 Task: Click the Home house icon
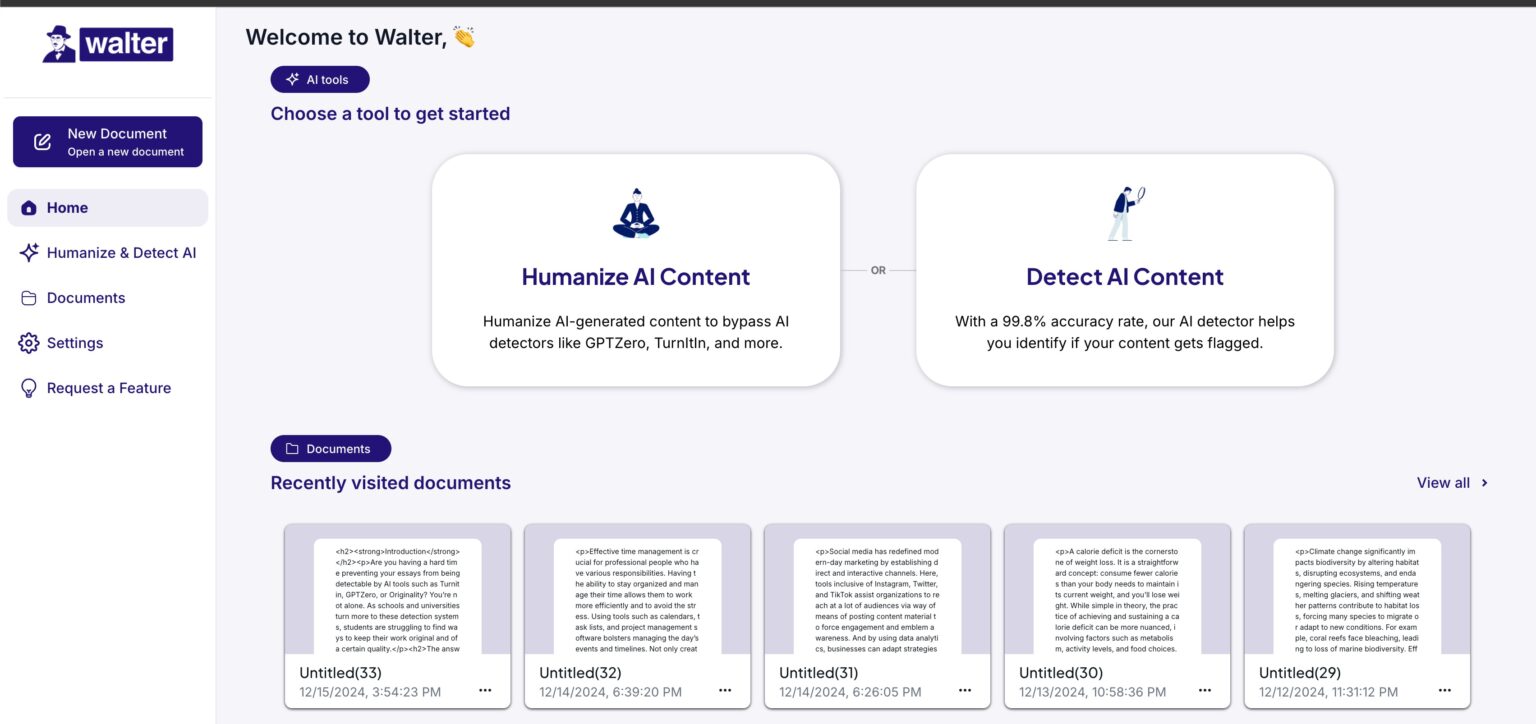pyautogui.click(x=29, y=208)
